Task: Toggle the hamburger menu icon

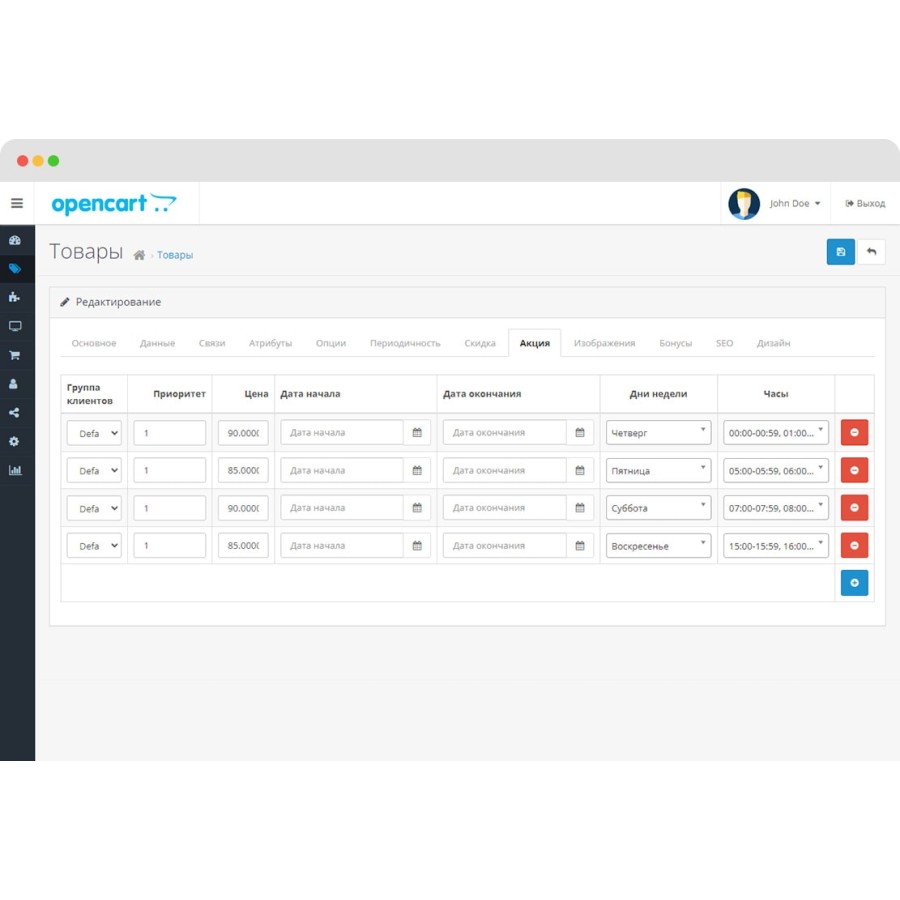Action: point(17,203)
